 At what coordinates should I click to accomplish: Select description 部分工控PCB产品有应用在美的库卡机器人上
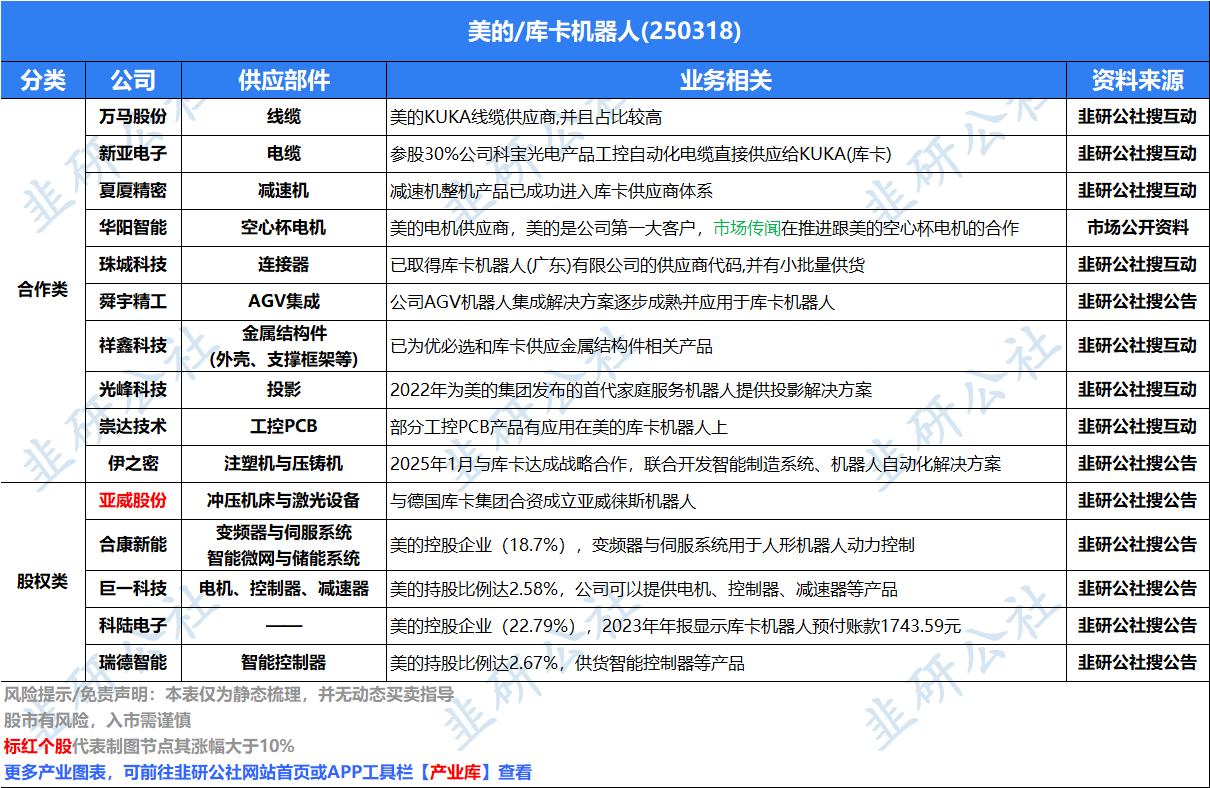(558, 427)
